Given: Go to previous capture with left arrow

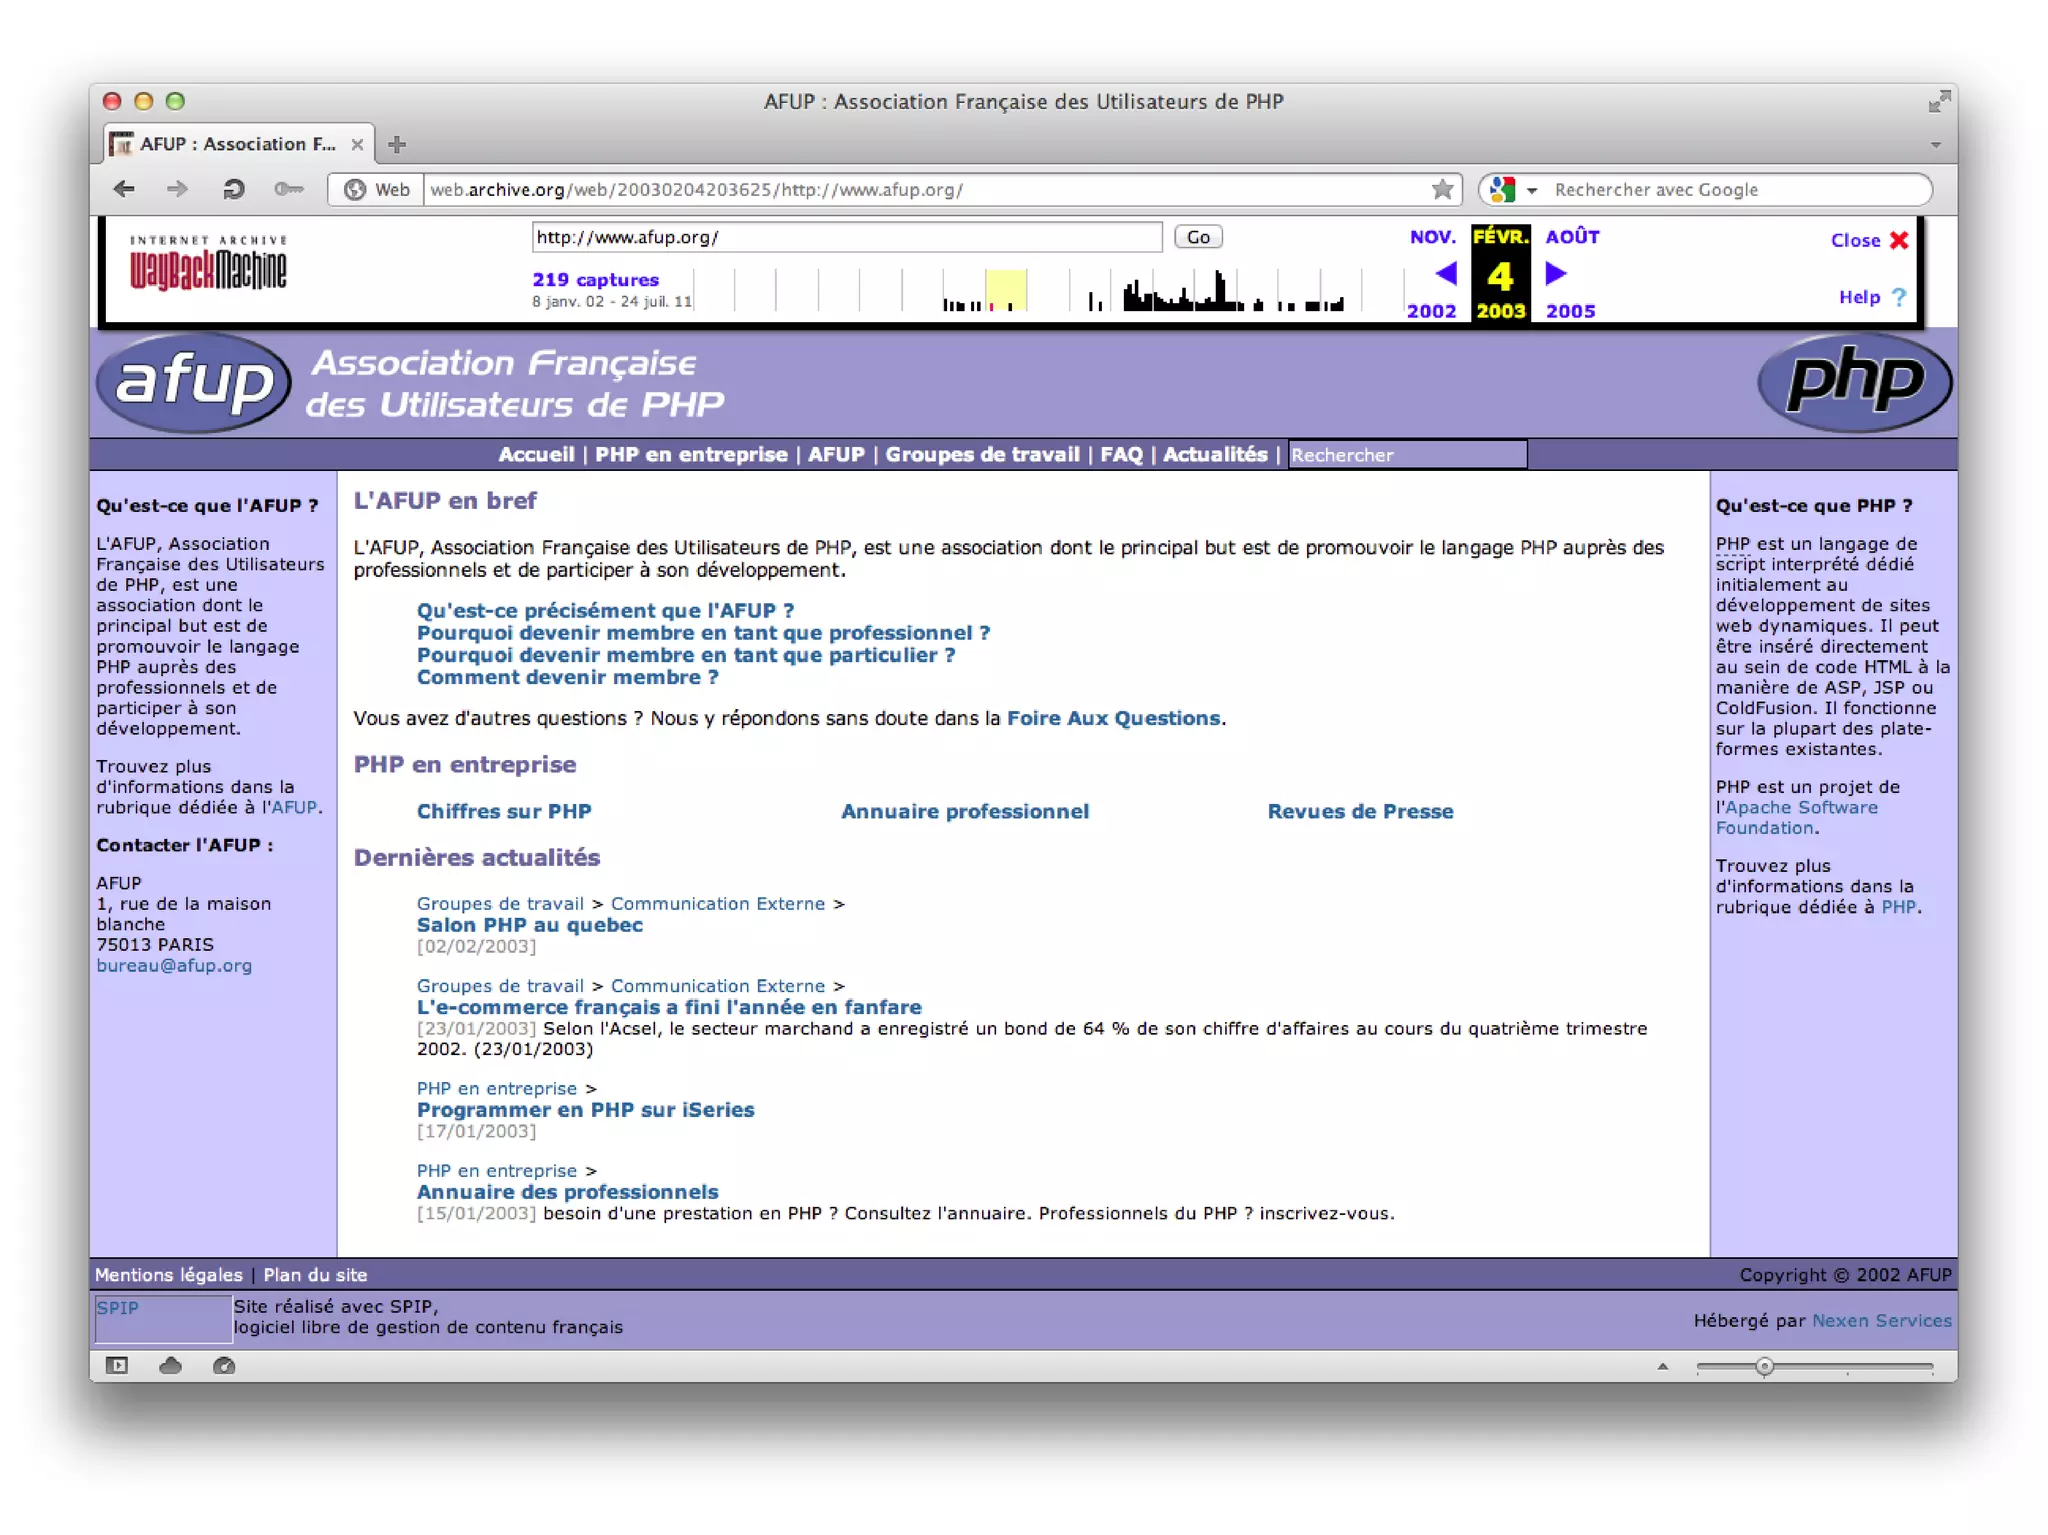Looking at the screenshot, I should (1445, 273).
